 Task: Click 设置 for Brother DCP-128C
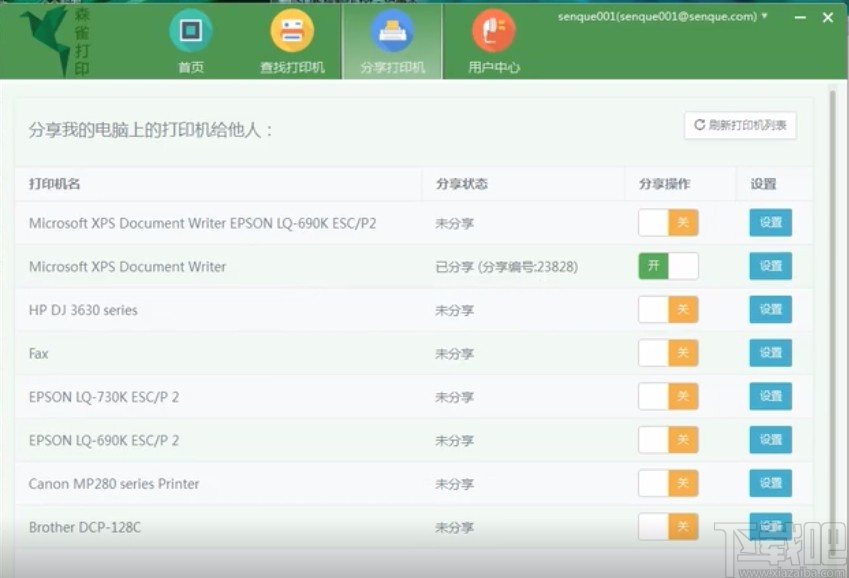click(770, 526)
